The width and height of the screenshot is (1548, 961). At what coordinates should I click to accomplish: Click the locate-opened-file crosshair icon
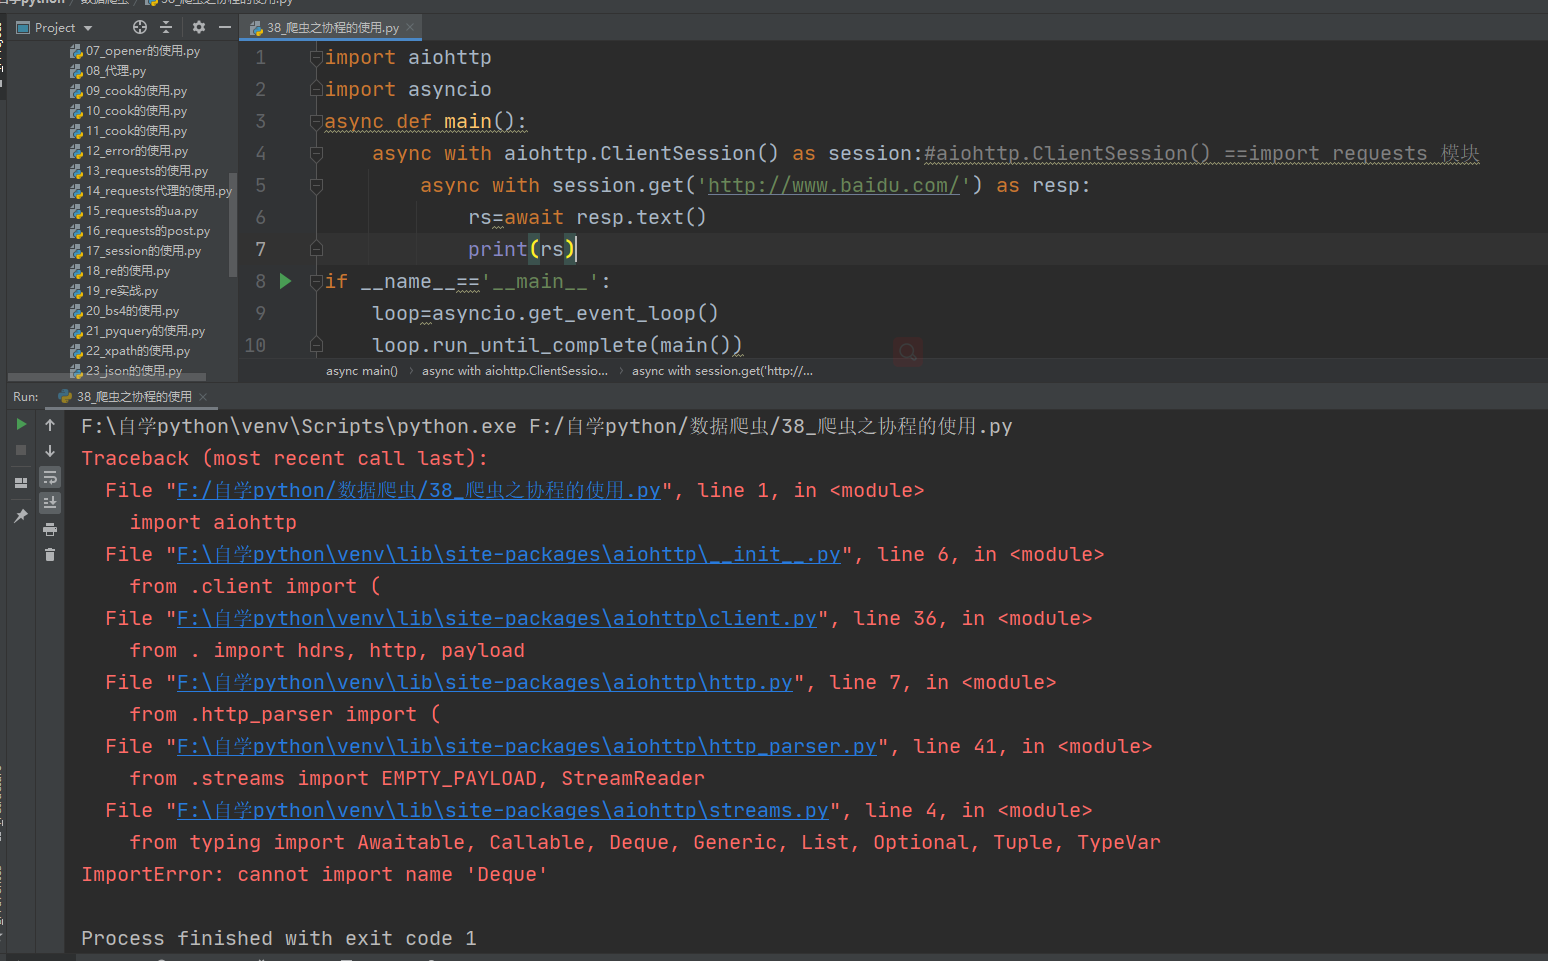coord(140,28)
